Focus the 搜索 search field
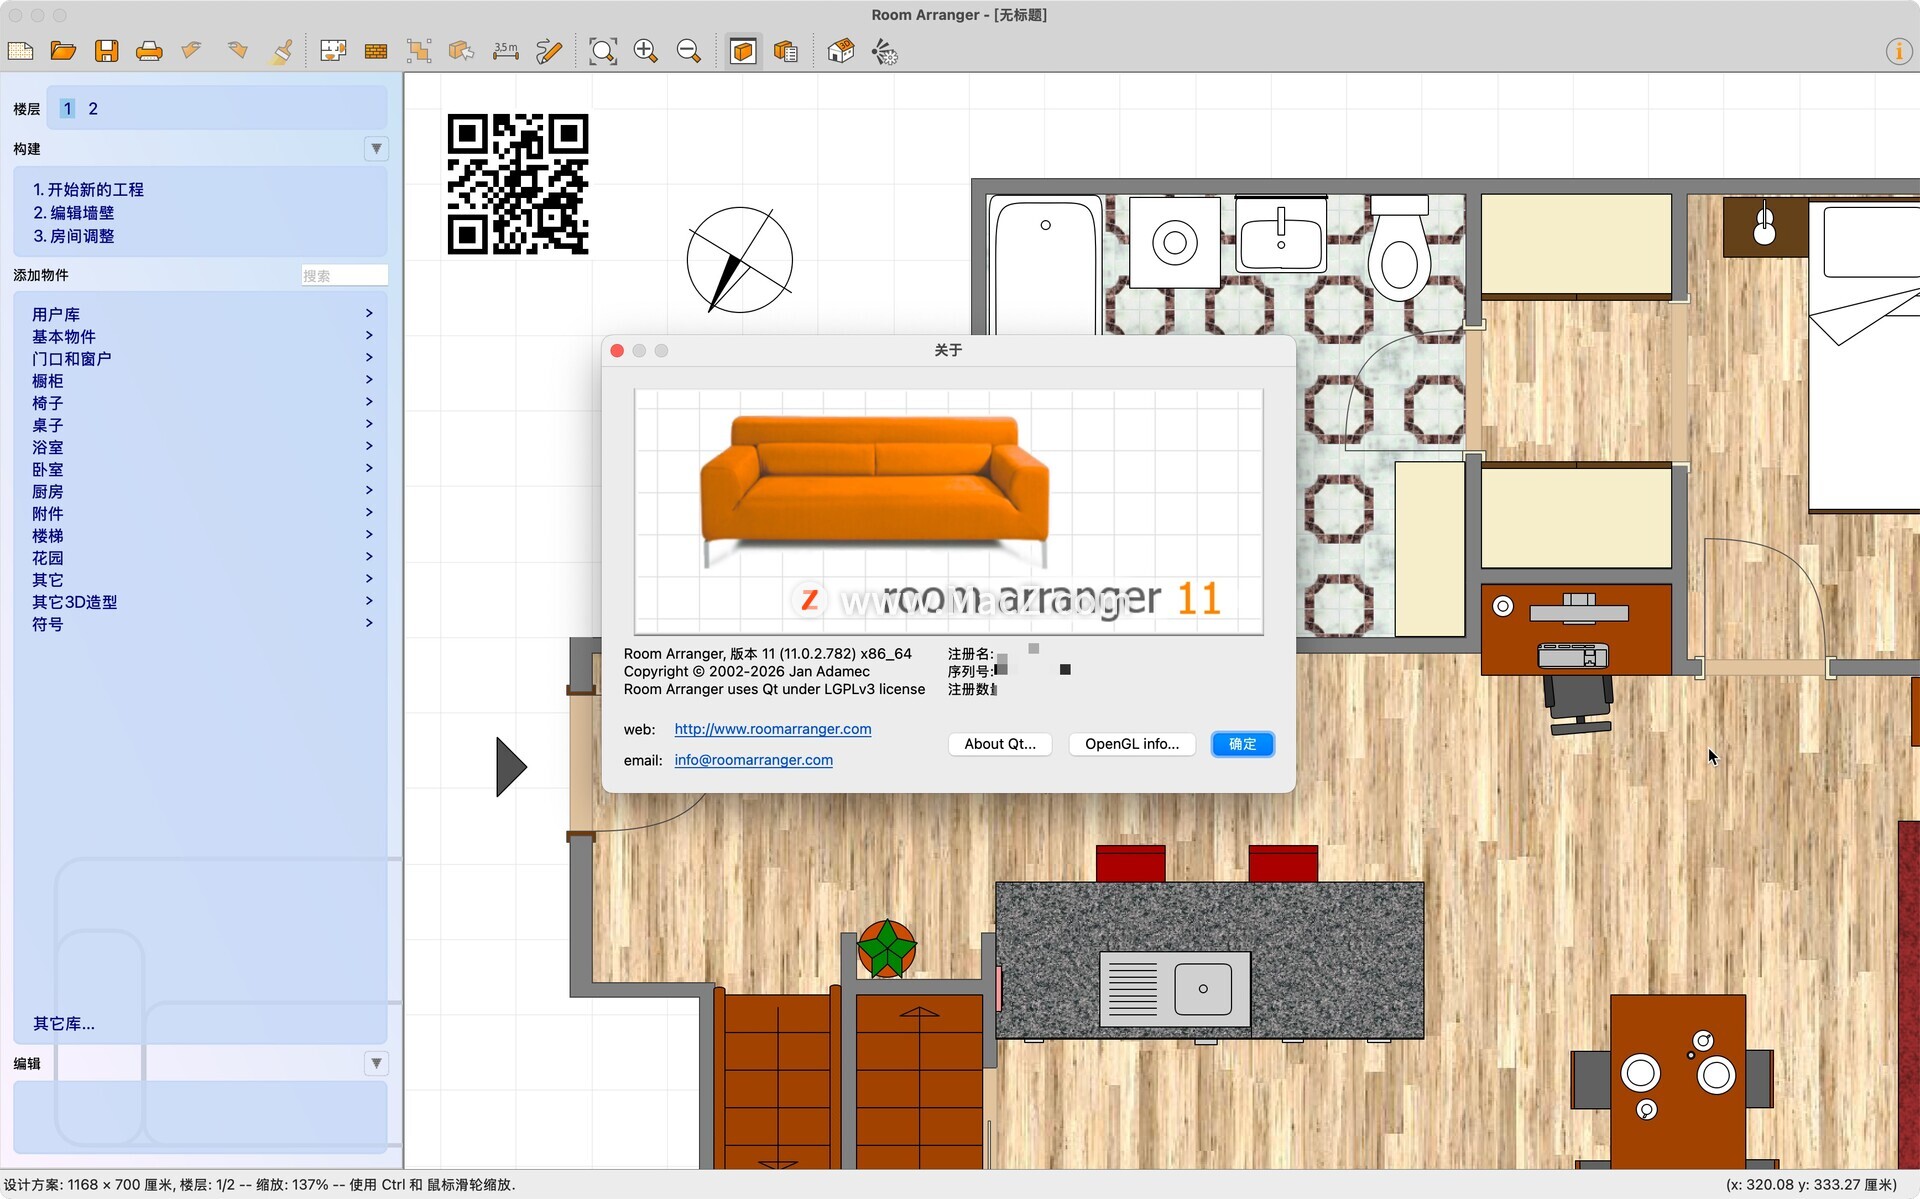The height and width of the screenshot is (1199, 1920). (x=344, y=275)
